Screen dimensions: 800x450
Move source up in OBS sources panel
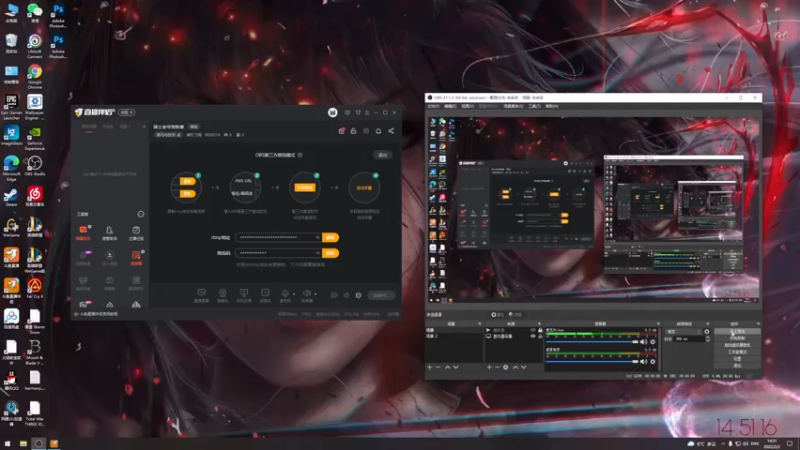(x=515, y=367)
